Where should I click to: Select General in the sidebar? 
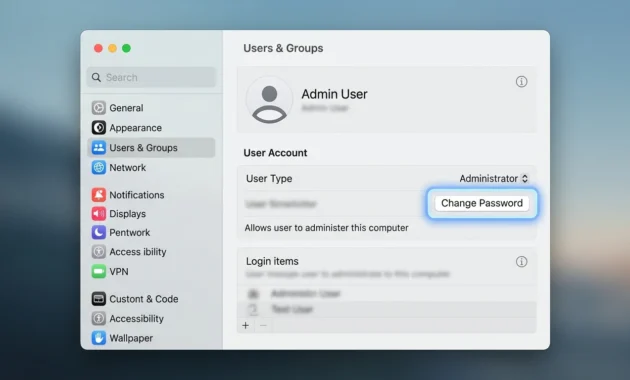151,108
